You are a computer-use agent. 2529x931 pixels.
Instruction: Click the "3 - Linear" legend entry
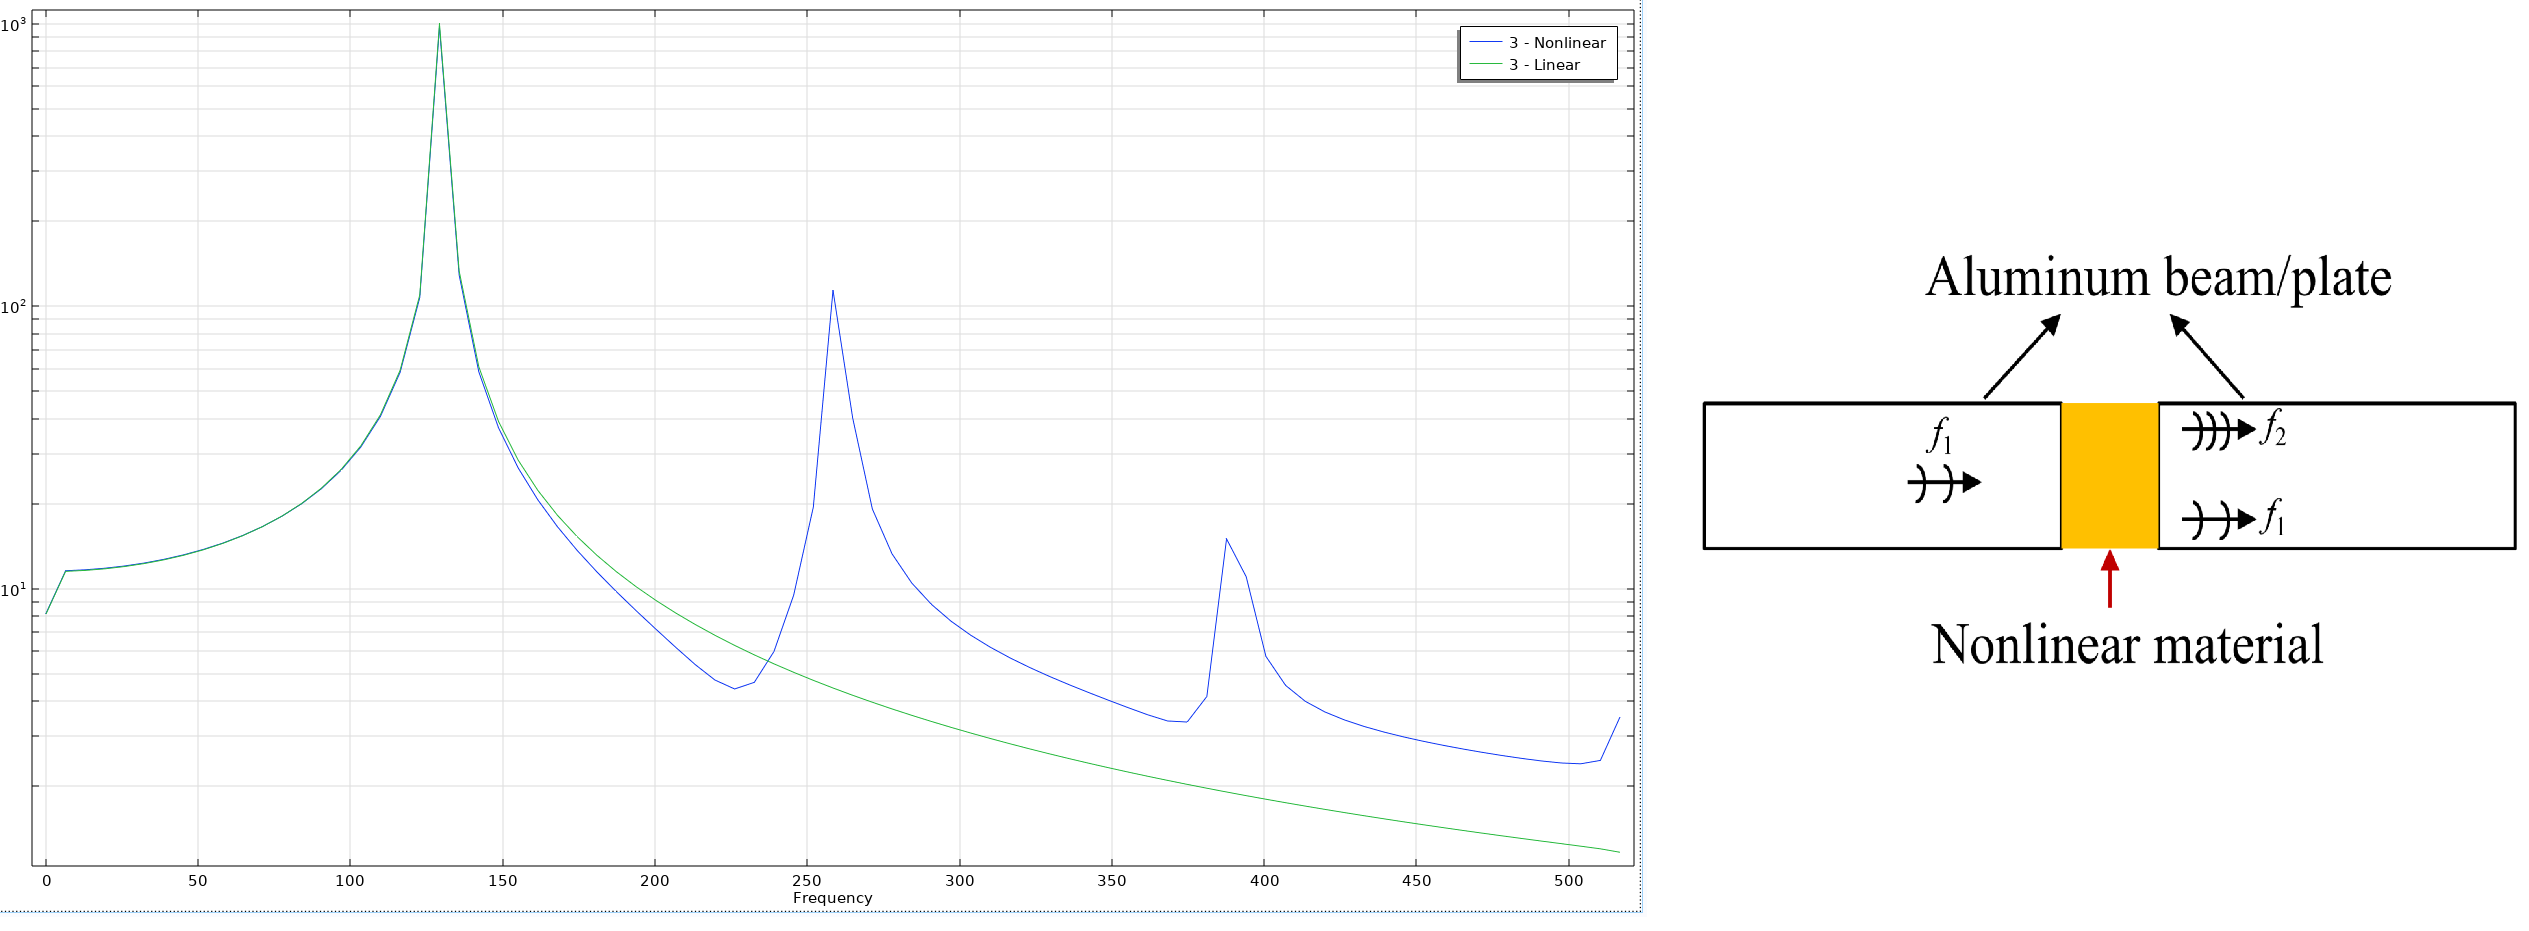coord(1544,65)
